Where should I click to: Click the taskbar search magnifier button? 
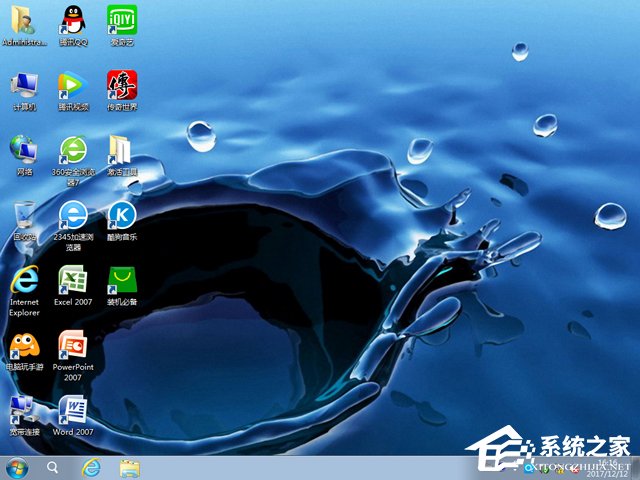[52, 467]
